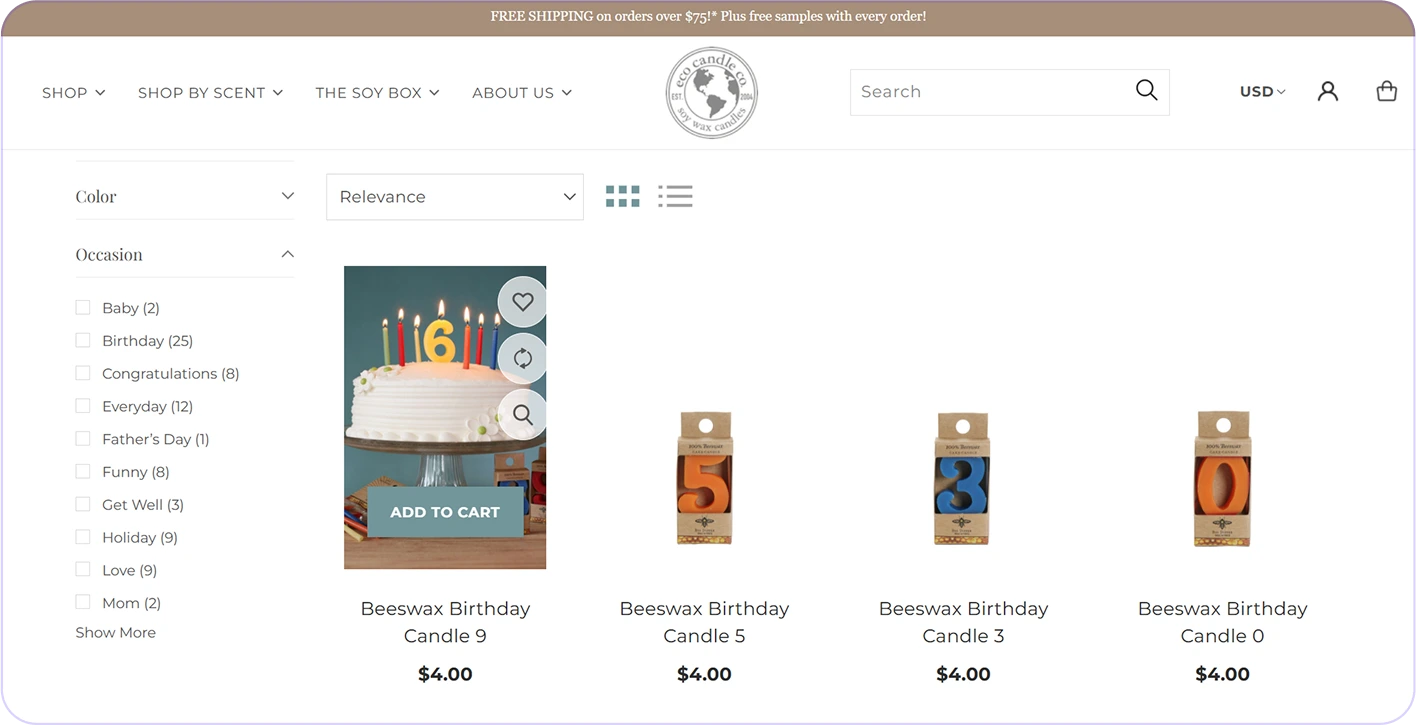Screen dimensions: 1416x725
Task: Expand the Color filter section
Action: [x=185, y=197]
